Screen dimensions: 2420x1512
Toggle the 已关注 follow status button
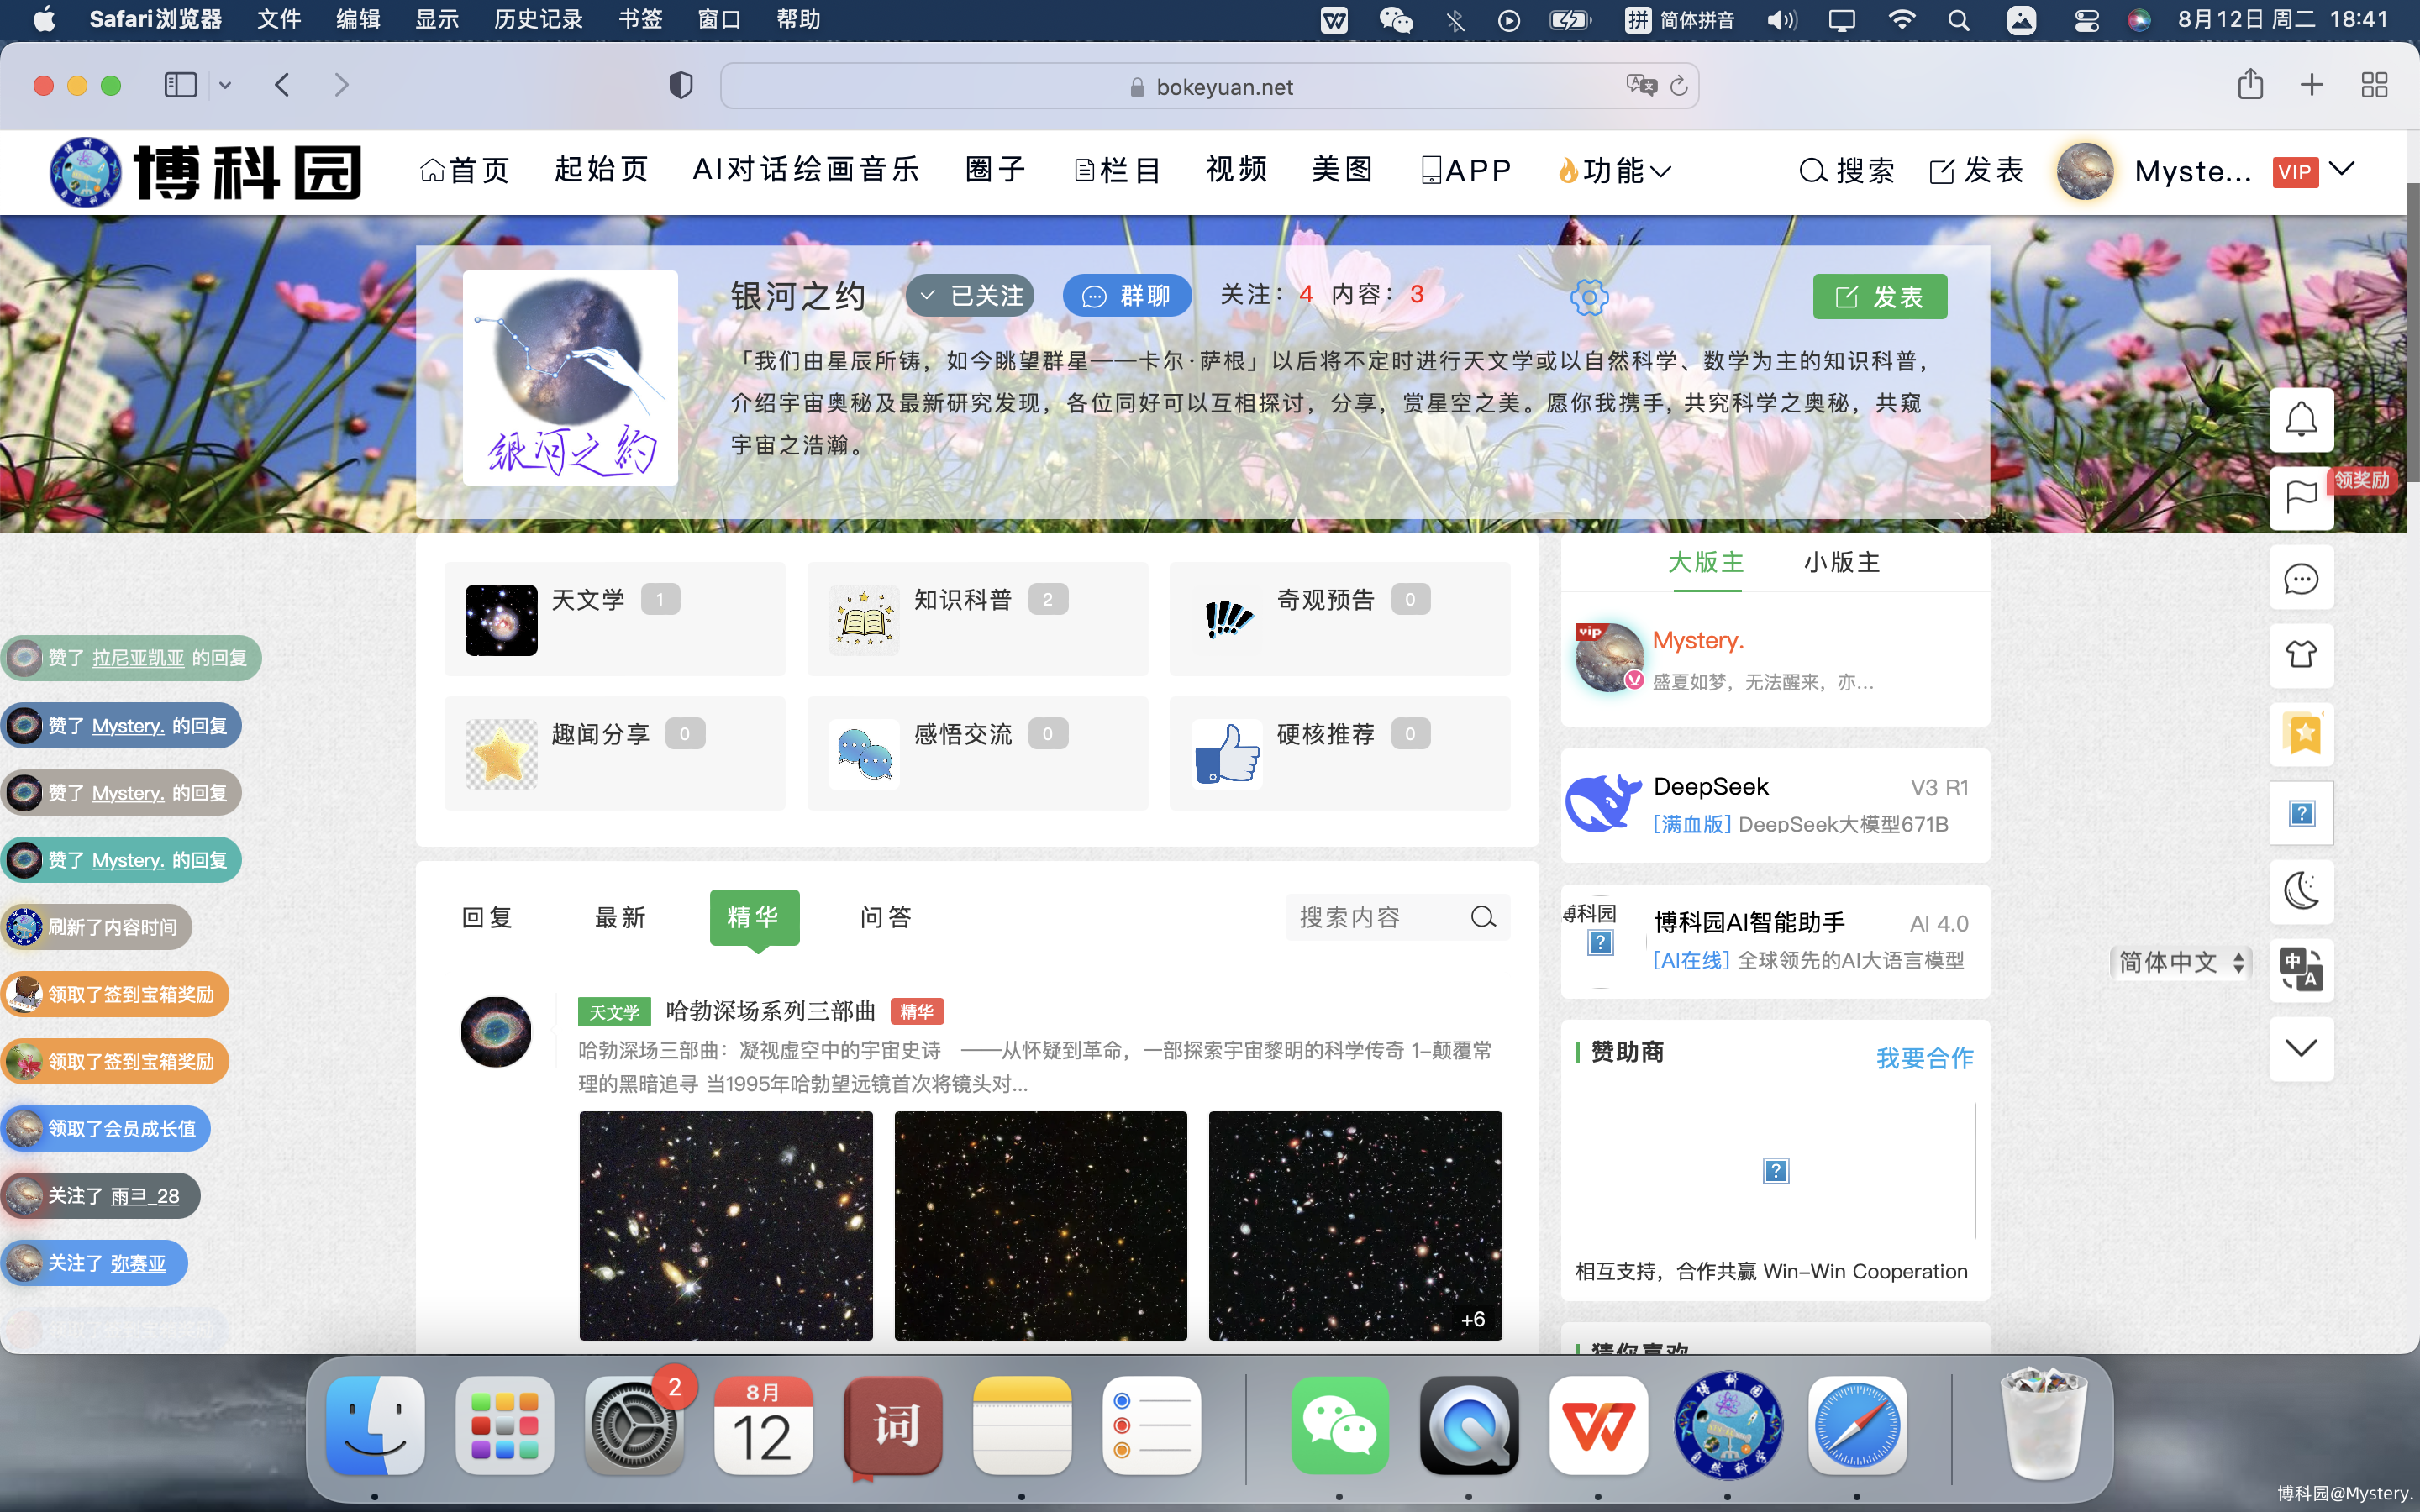[x=970, y=296]
